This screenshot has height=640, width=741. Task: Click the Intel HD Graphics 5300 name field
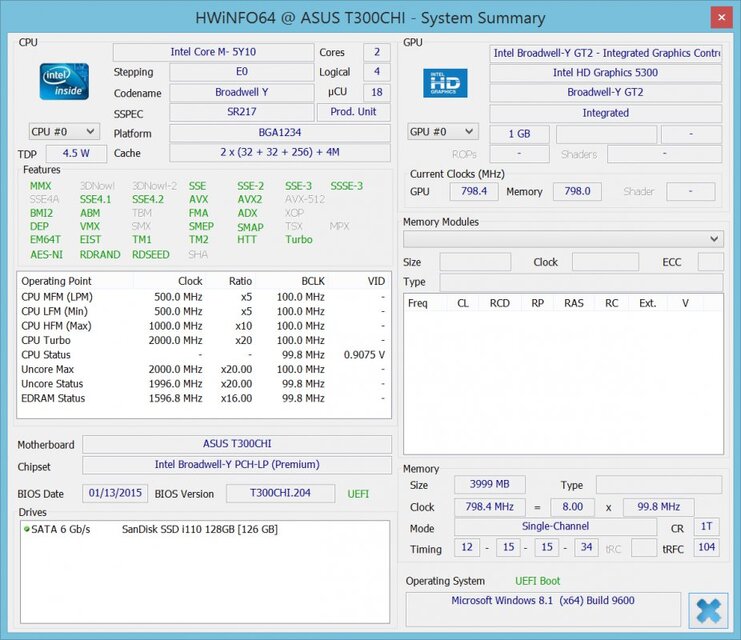pyautogui.click(x=605, y=73)
